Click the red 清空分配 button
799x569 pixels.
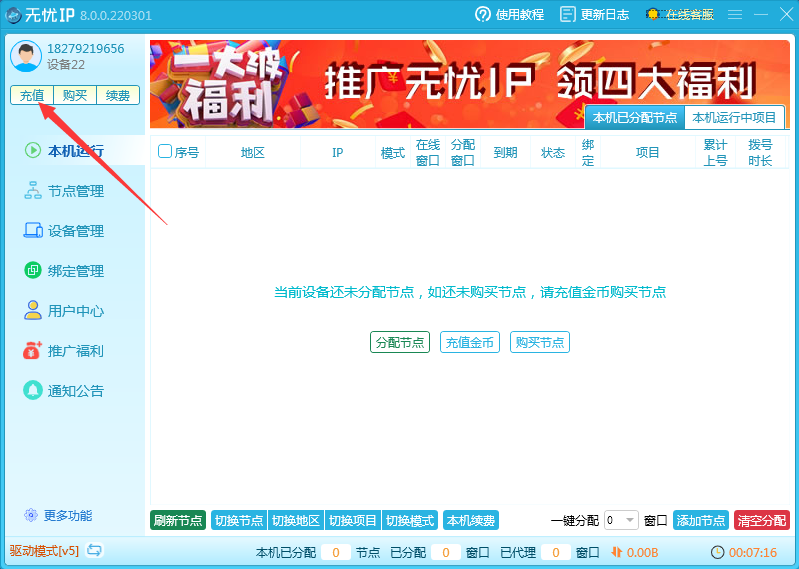point(762,520)
